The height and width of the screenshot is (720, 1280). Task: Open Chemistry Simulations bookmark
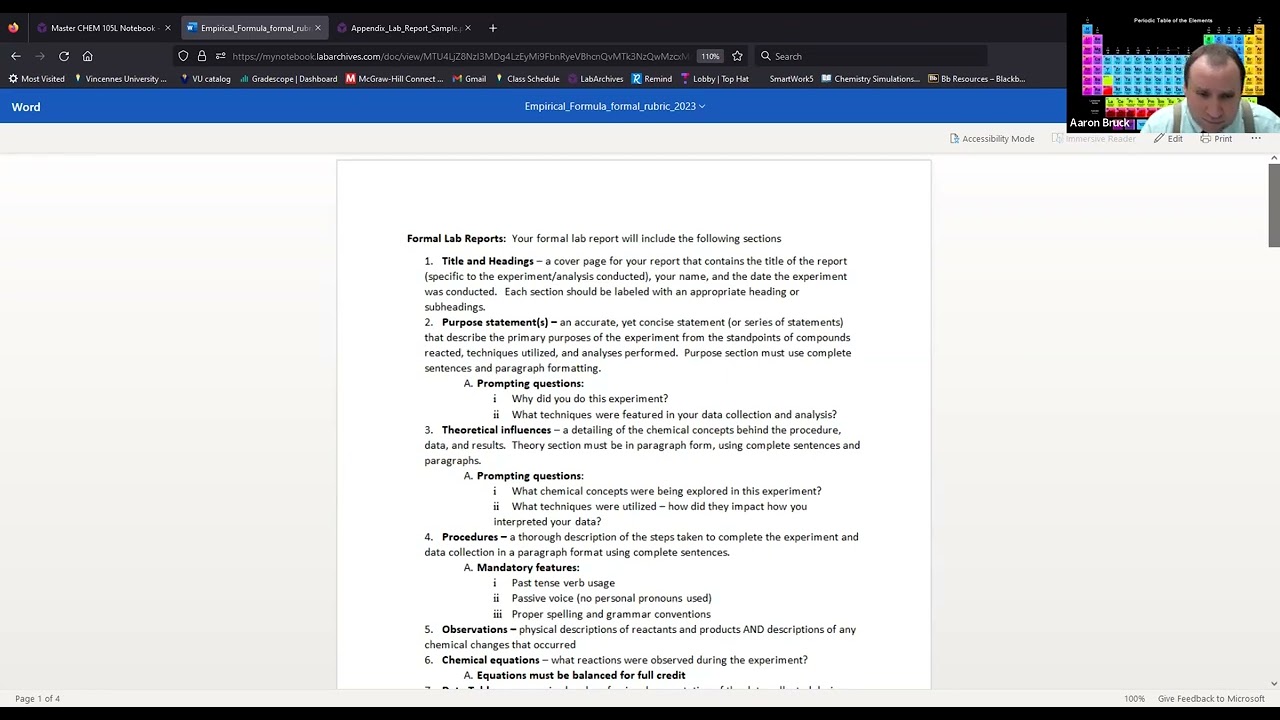click(x=871, y=79)
